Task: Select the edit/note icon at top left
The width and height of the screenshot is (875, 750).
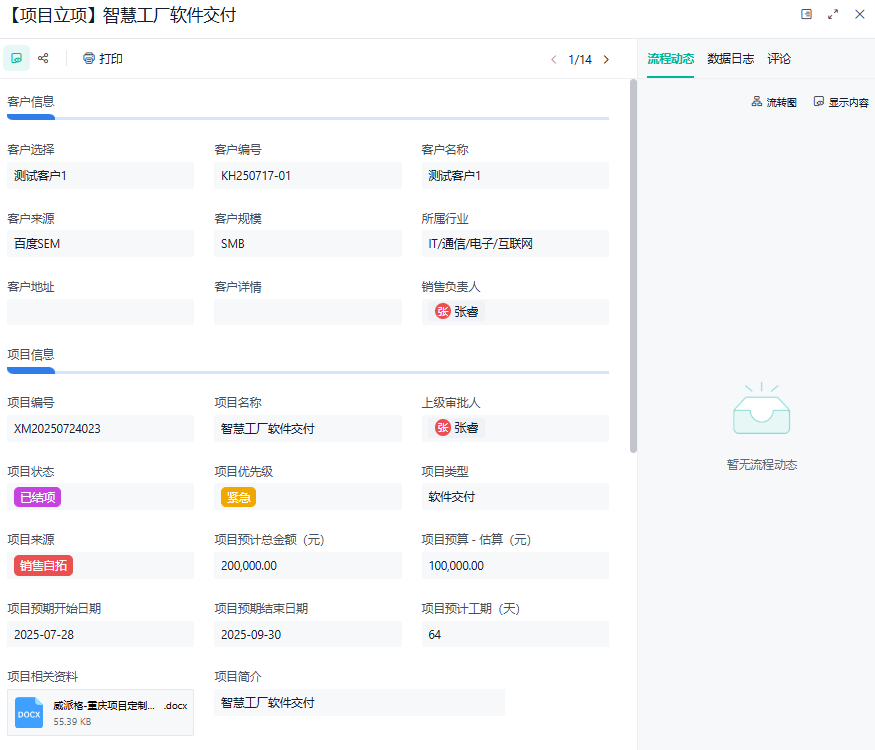Action: coord(16,57)
